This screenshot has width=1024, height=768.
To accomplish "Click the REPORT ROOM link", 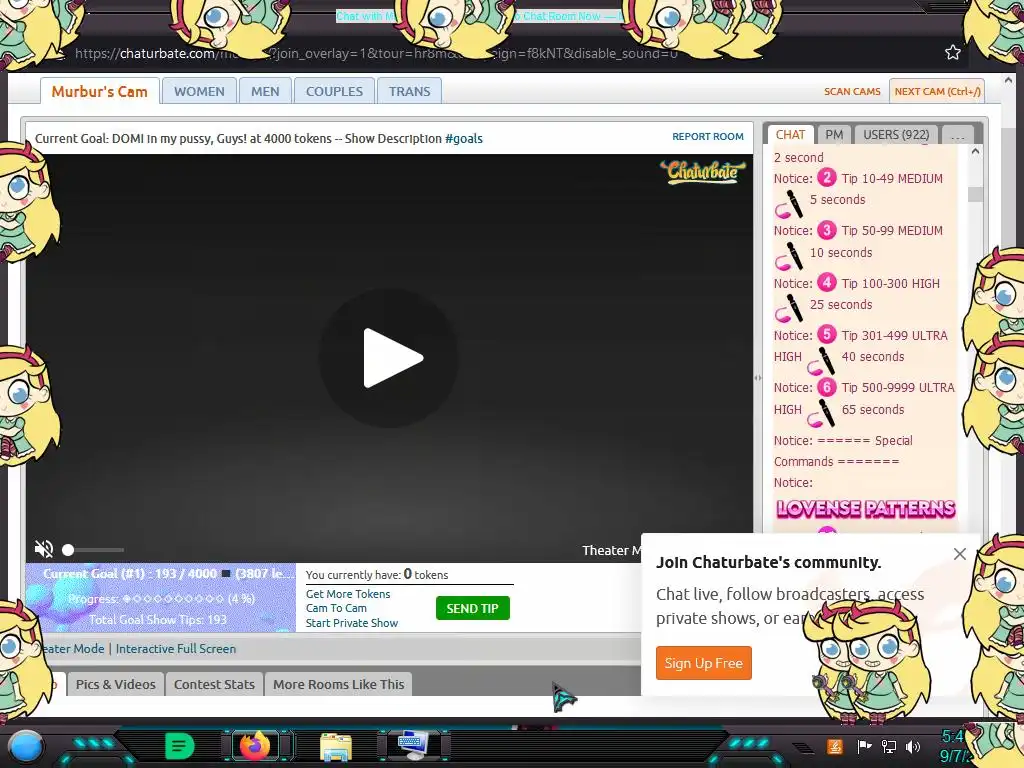I will click(x=707, y=136).
